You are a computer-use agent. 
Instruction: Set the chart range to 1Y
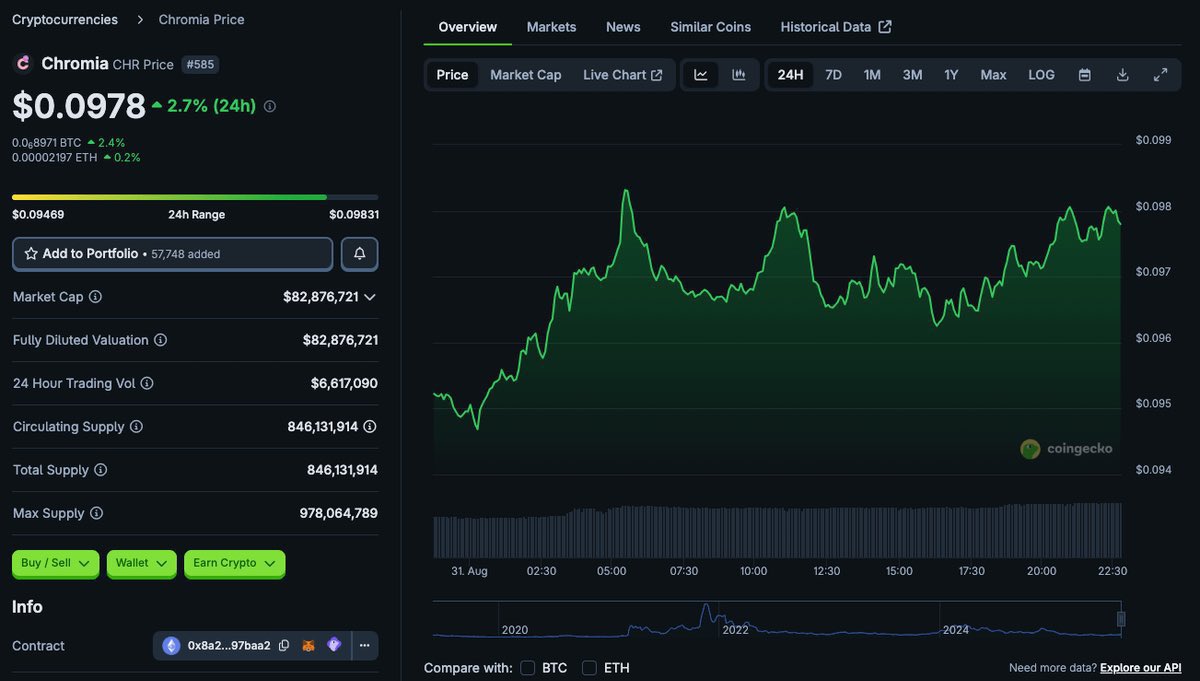click(951, 75)
